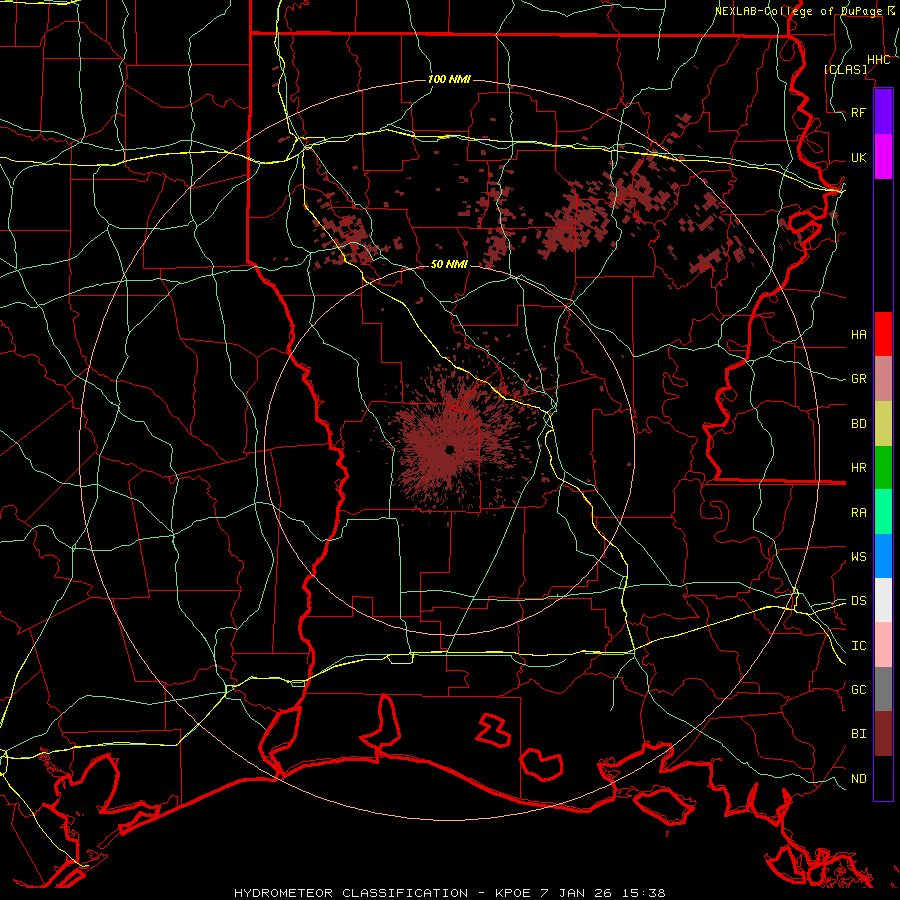Click the HA legend label
Viewport: 900px width, 900px height.
click(859, 334)
